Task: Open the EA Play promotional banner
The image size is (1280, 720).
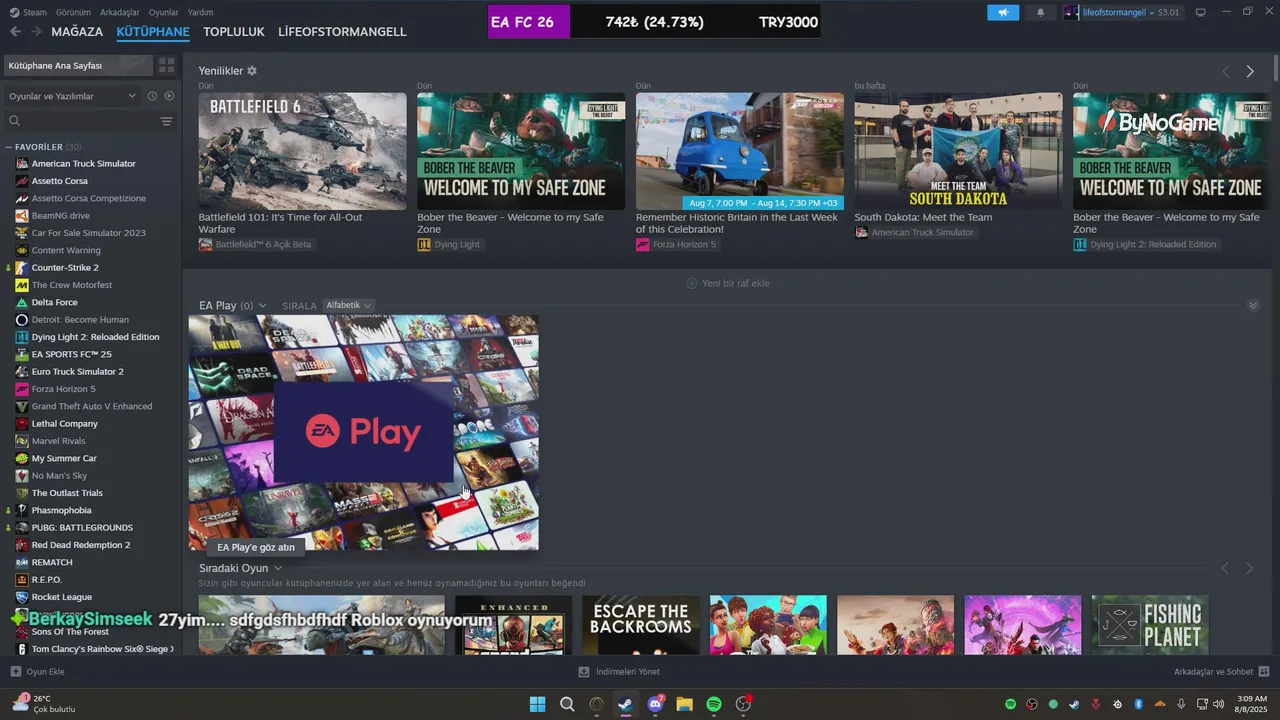Action: pyautogui.click(x=364, y=433)
